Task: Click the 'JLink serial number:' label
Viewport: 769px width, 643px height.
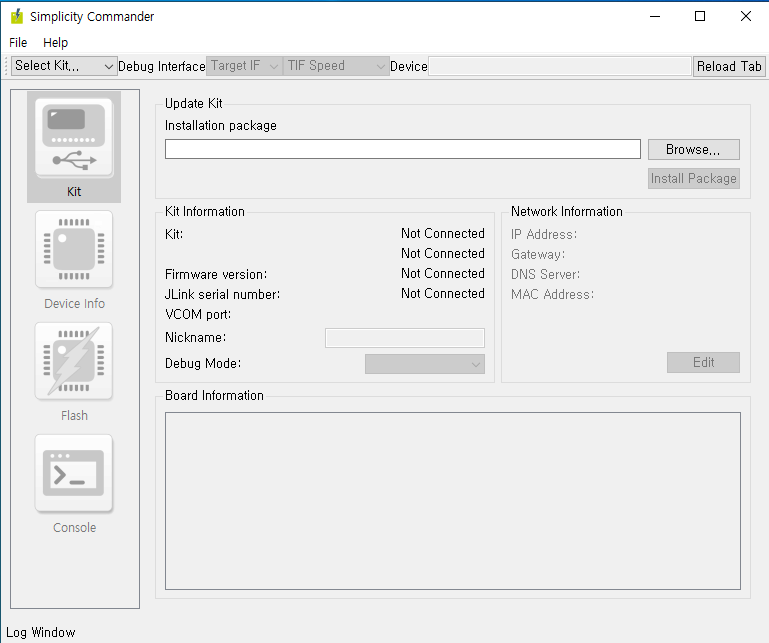Action: coord(222,294)
